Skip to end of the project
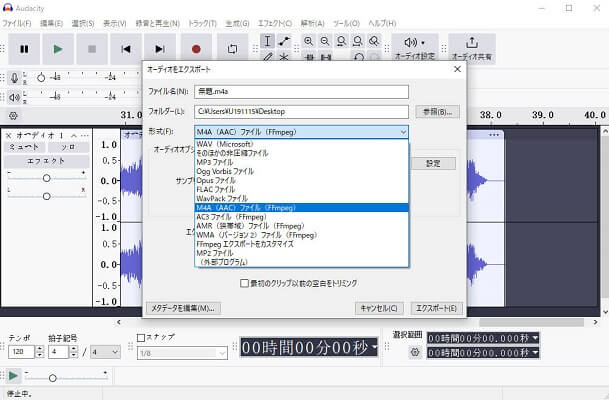The height and width of the screenshot is (400, 609). pyautogui.click(x=160, y=49)
